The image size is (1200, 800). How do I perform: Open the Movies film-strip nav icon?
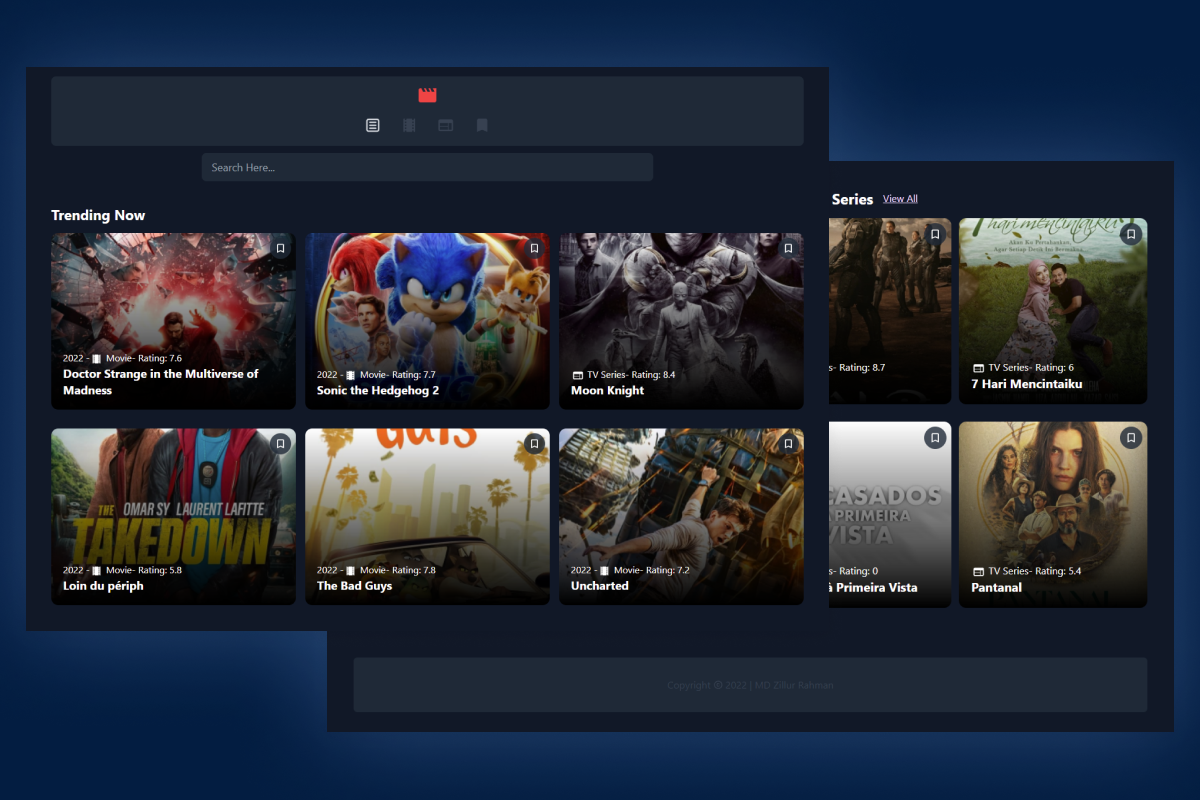pyautogui.click(x=409, y=125)
